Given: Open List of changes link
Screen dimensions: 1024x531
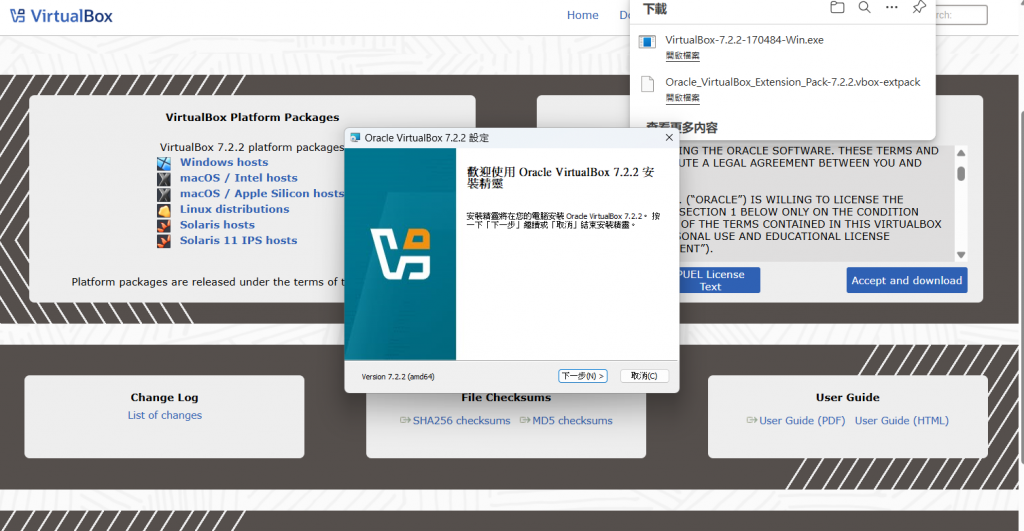Looking at the screenshot, I should [165, 415].
